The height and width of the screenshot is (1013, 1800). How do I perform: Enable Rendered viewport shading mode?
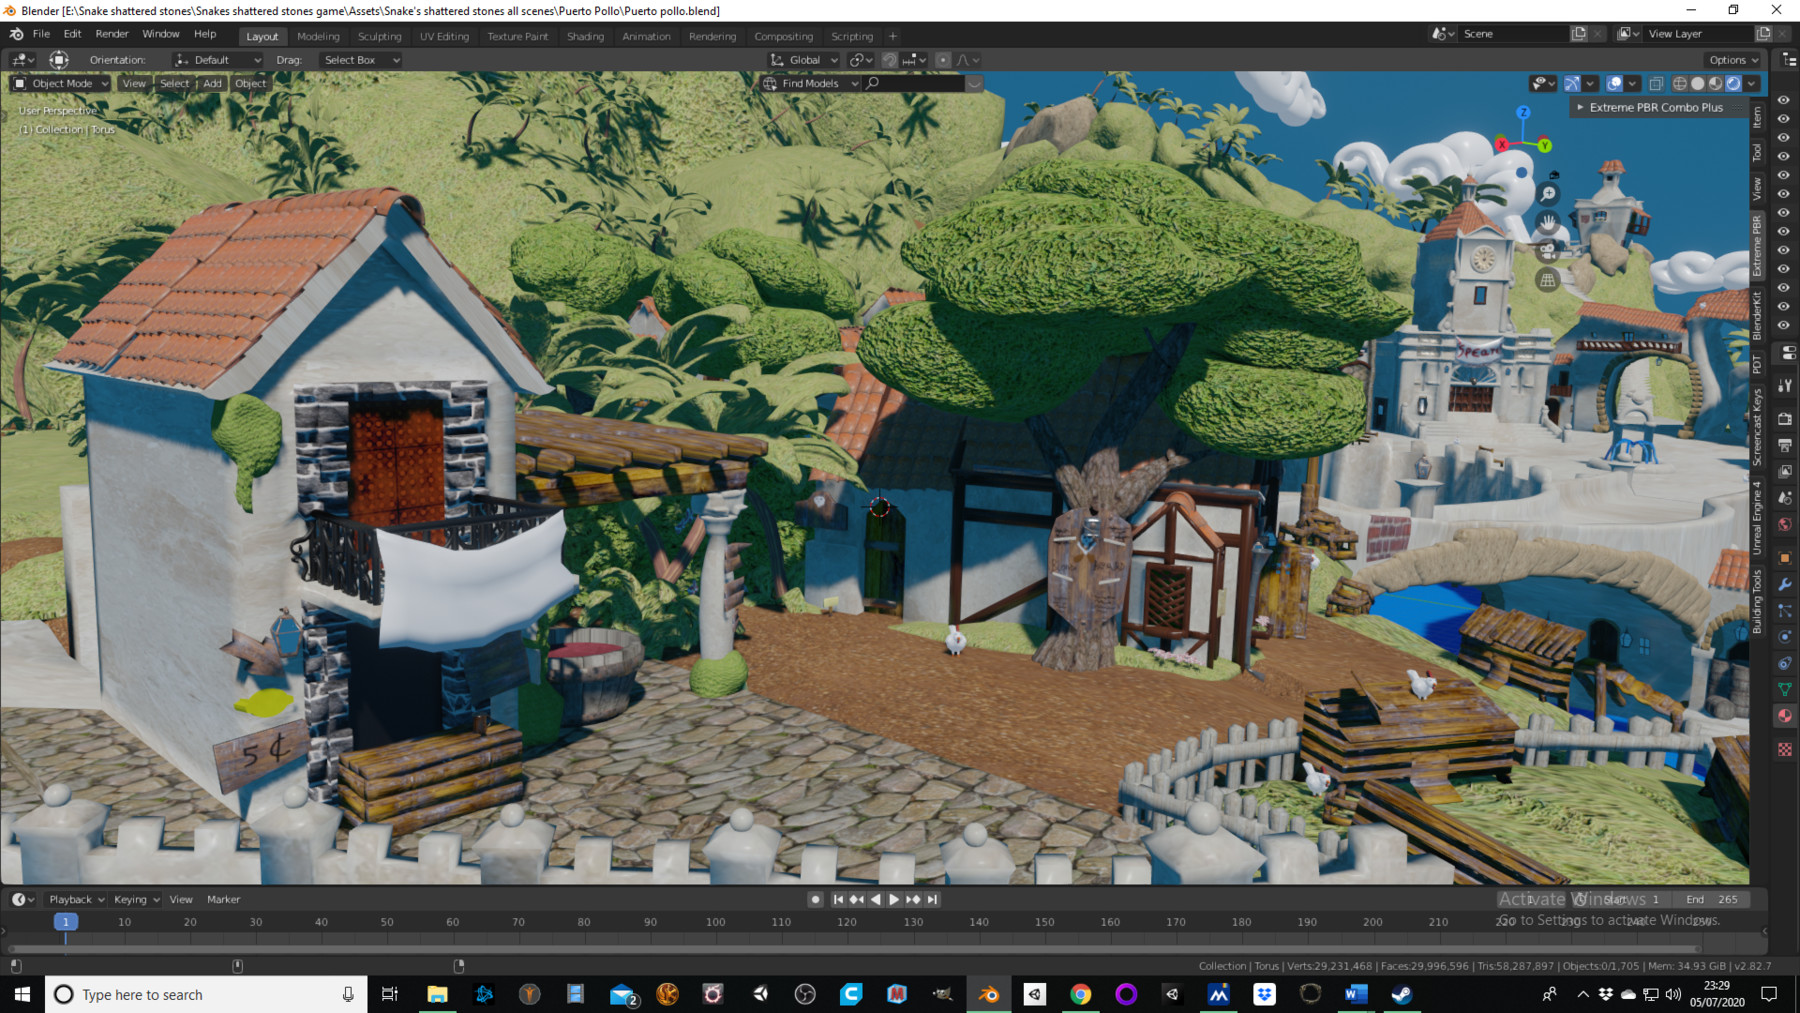[x=1733, y=84]
